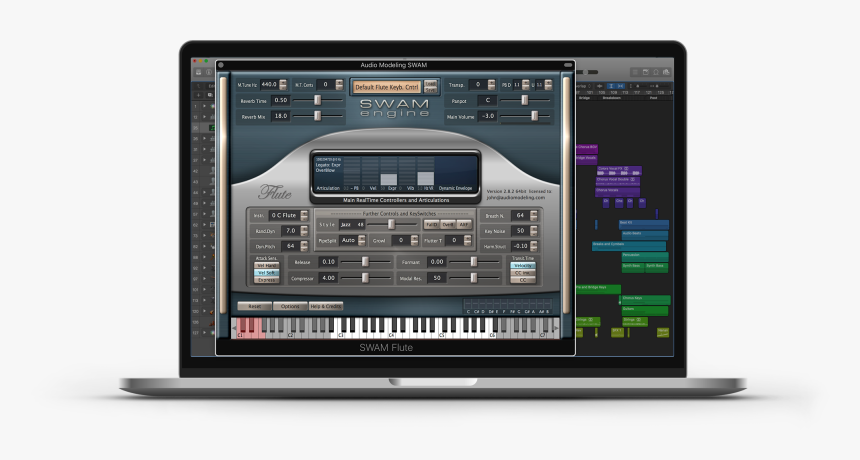
Task: Select Velocity transit time mode
Action: pos(523,265)
